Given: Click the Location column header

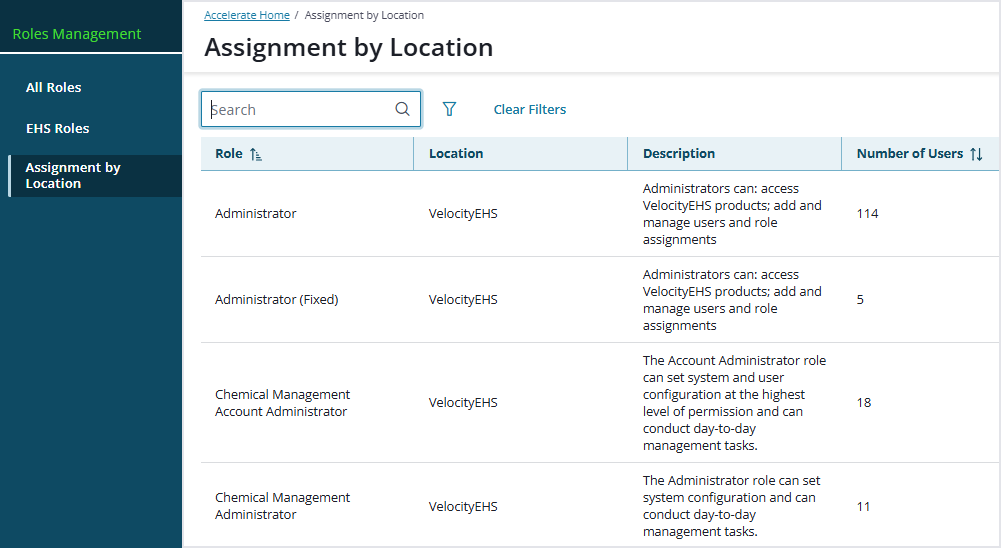Looking at the screenshot, I should coord(456,154).
